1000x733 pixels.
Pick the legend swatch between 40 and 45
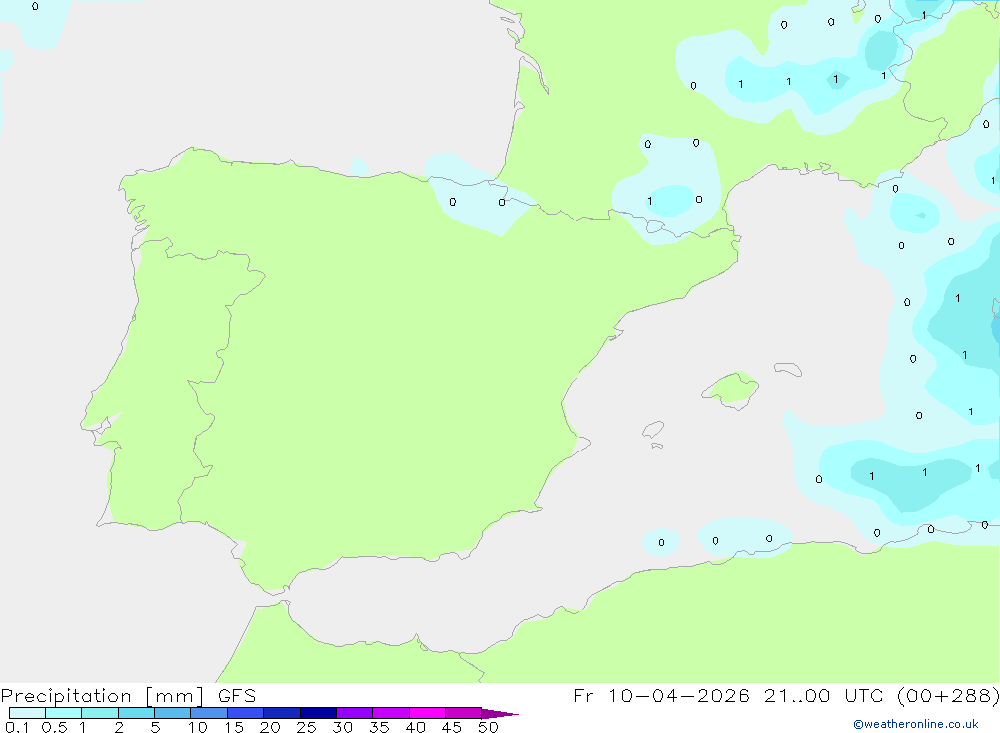coord(427,713)
